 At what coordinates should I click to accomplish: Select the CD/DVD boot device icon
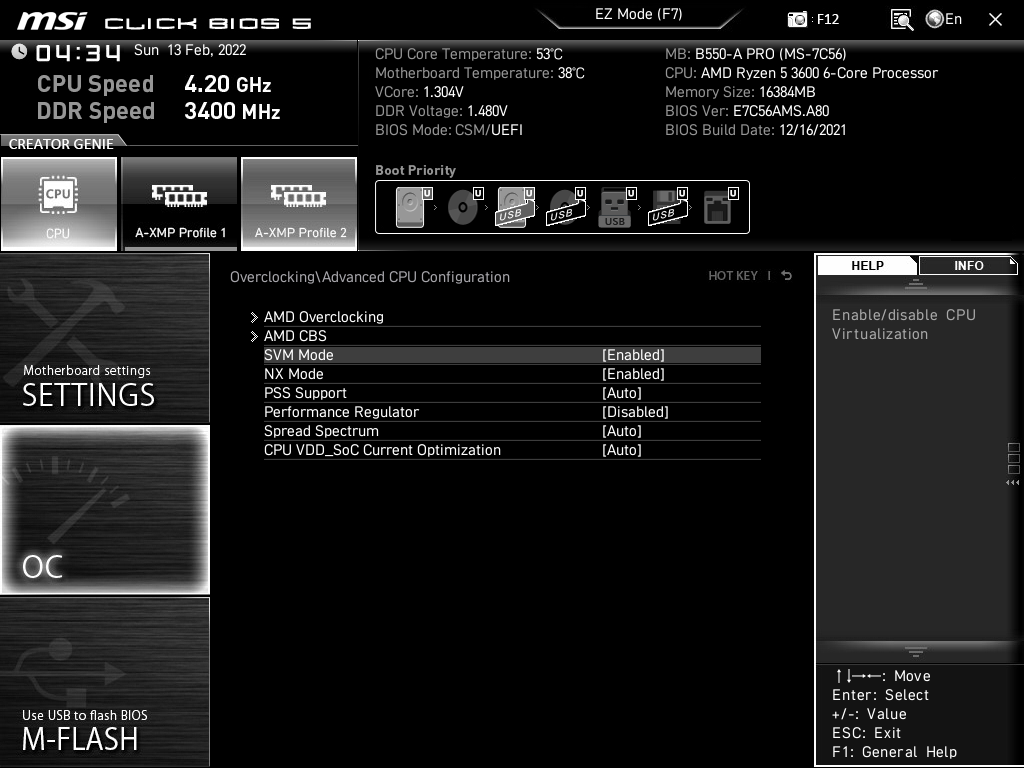pyautogui.click(x=462, y=208)
